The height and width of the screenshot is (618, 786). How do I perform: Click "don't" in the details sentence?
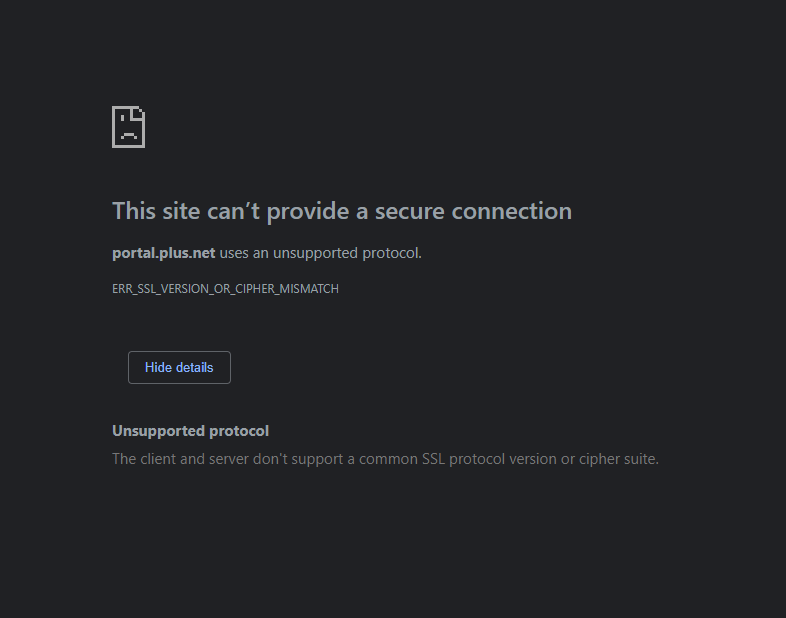pos(269,459)
